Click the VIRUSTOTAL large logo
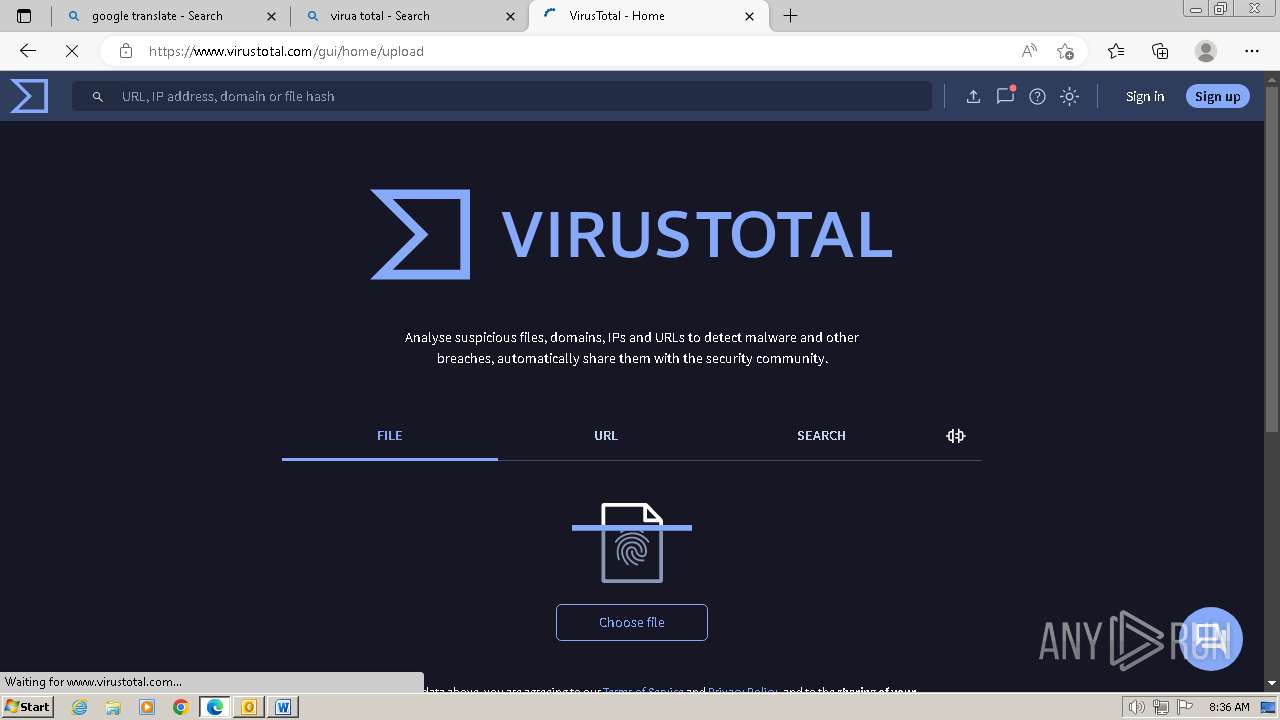The height and width of the screenshot is (720, 1280). pyautogui.click(x=631, y=234)
